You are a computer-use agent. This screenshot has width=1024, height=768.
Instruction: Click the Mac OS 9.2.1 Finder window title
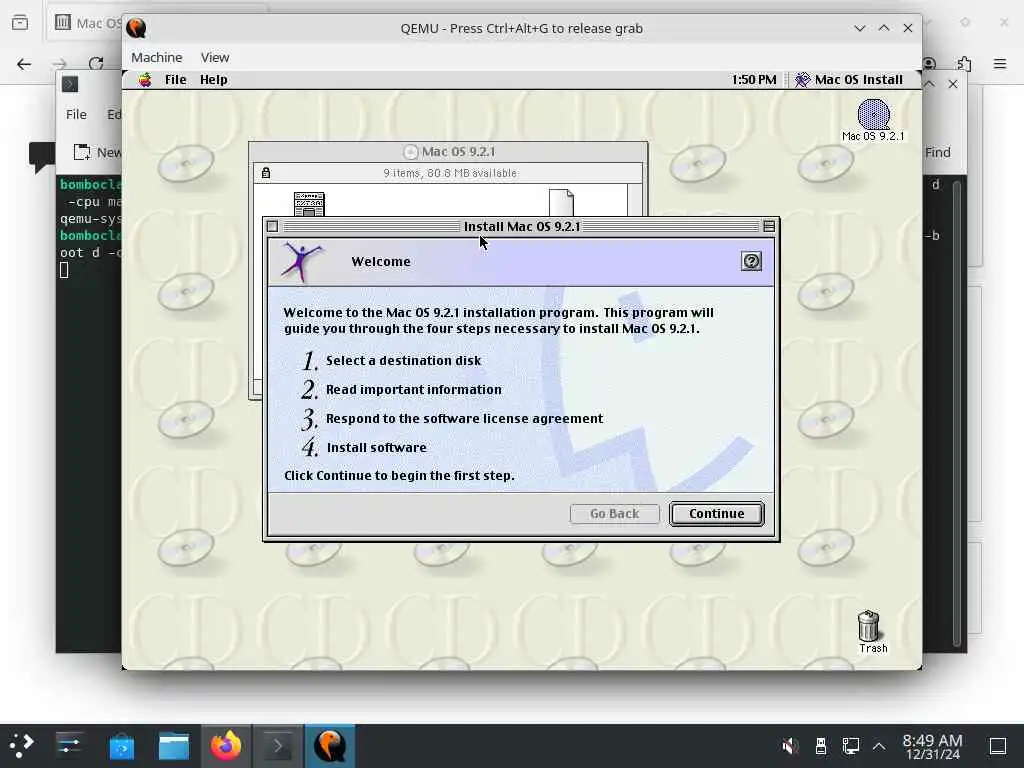click(x=458, y=152)
